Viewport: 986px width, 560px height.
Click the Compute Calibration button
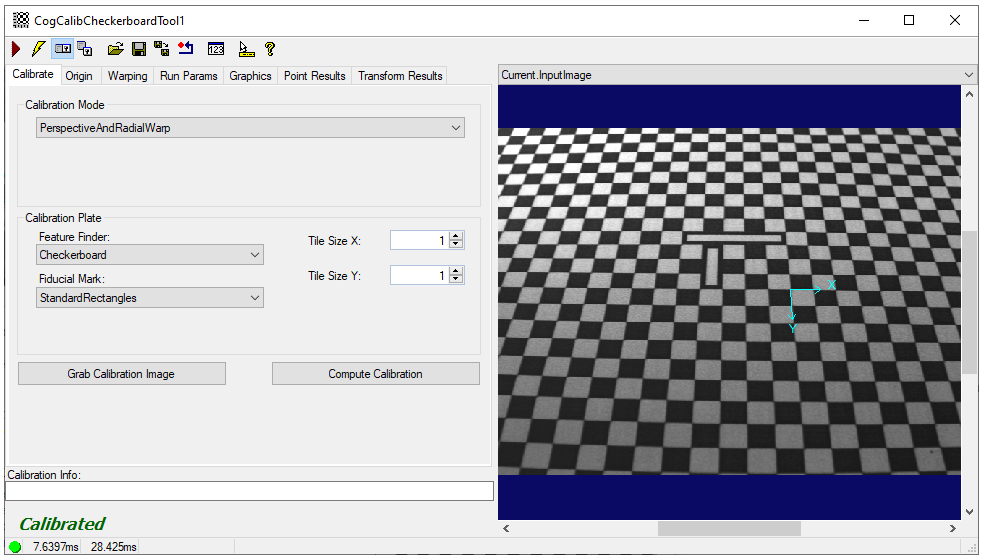375,374
